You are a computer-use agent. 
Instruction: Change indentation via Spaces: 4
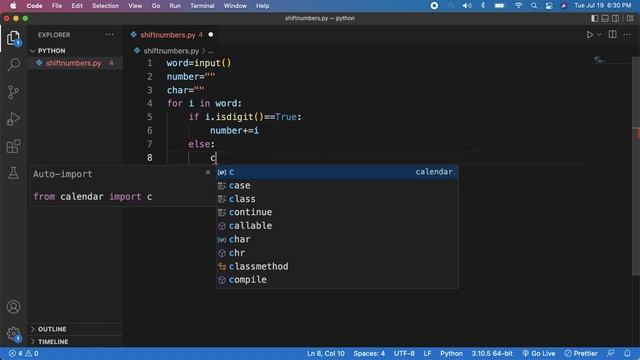(369, 353)
